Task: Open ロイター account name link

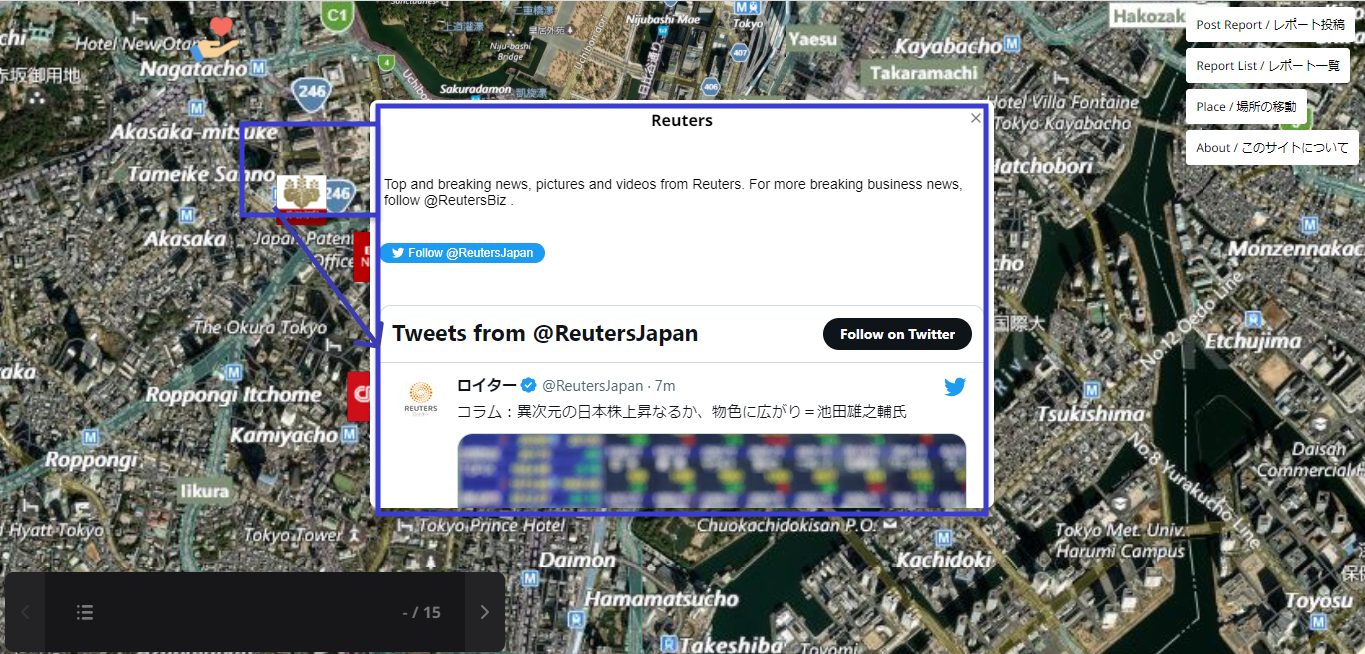Action: point(487,386)
